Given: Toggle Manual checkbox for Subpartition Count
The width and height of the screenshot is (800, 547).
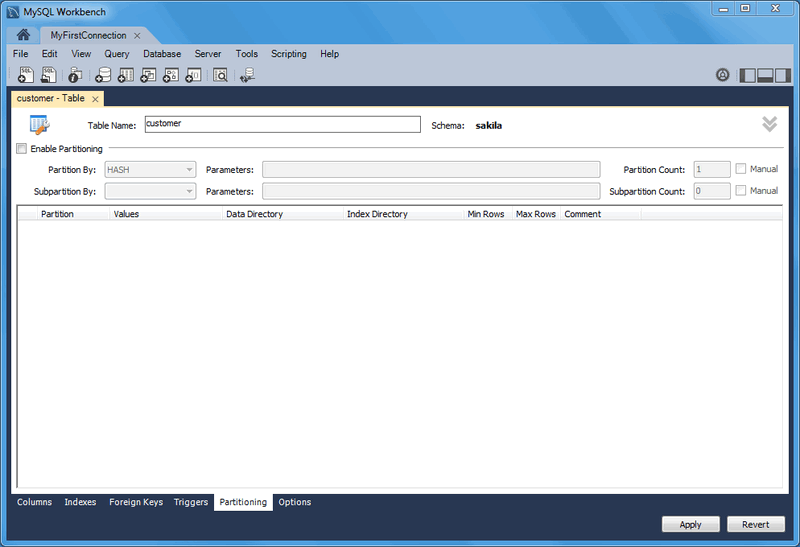Looking at the screenshot, I should point(741,190).
